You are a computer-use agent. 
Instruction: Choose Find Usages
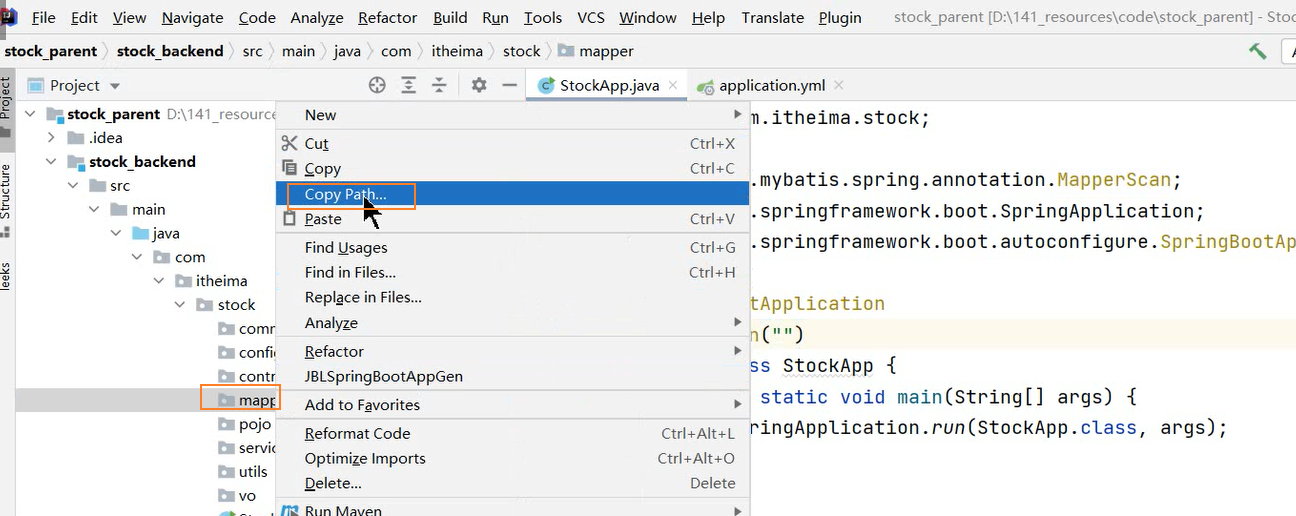click(x=513, y=247)
